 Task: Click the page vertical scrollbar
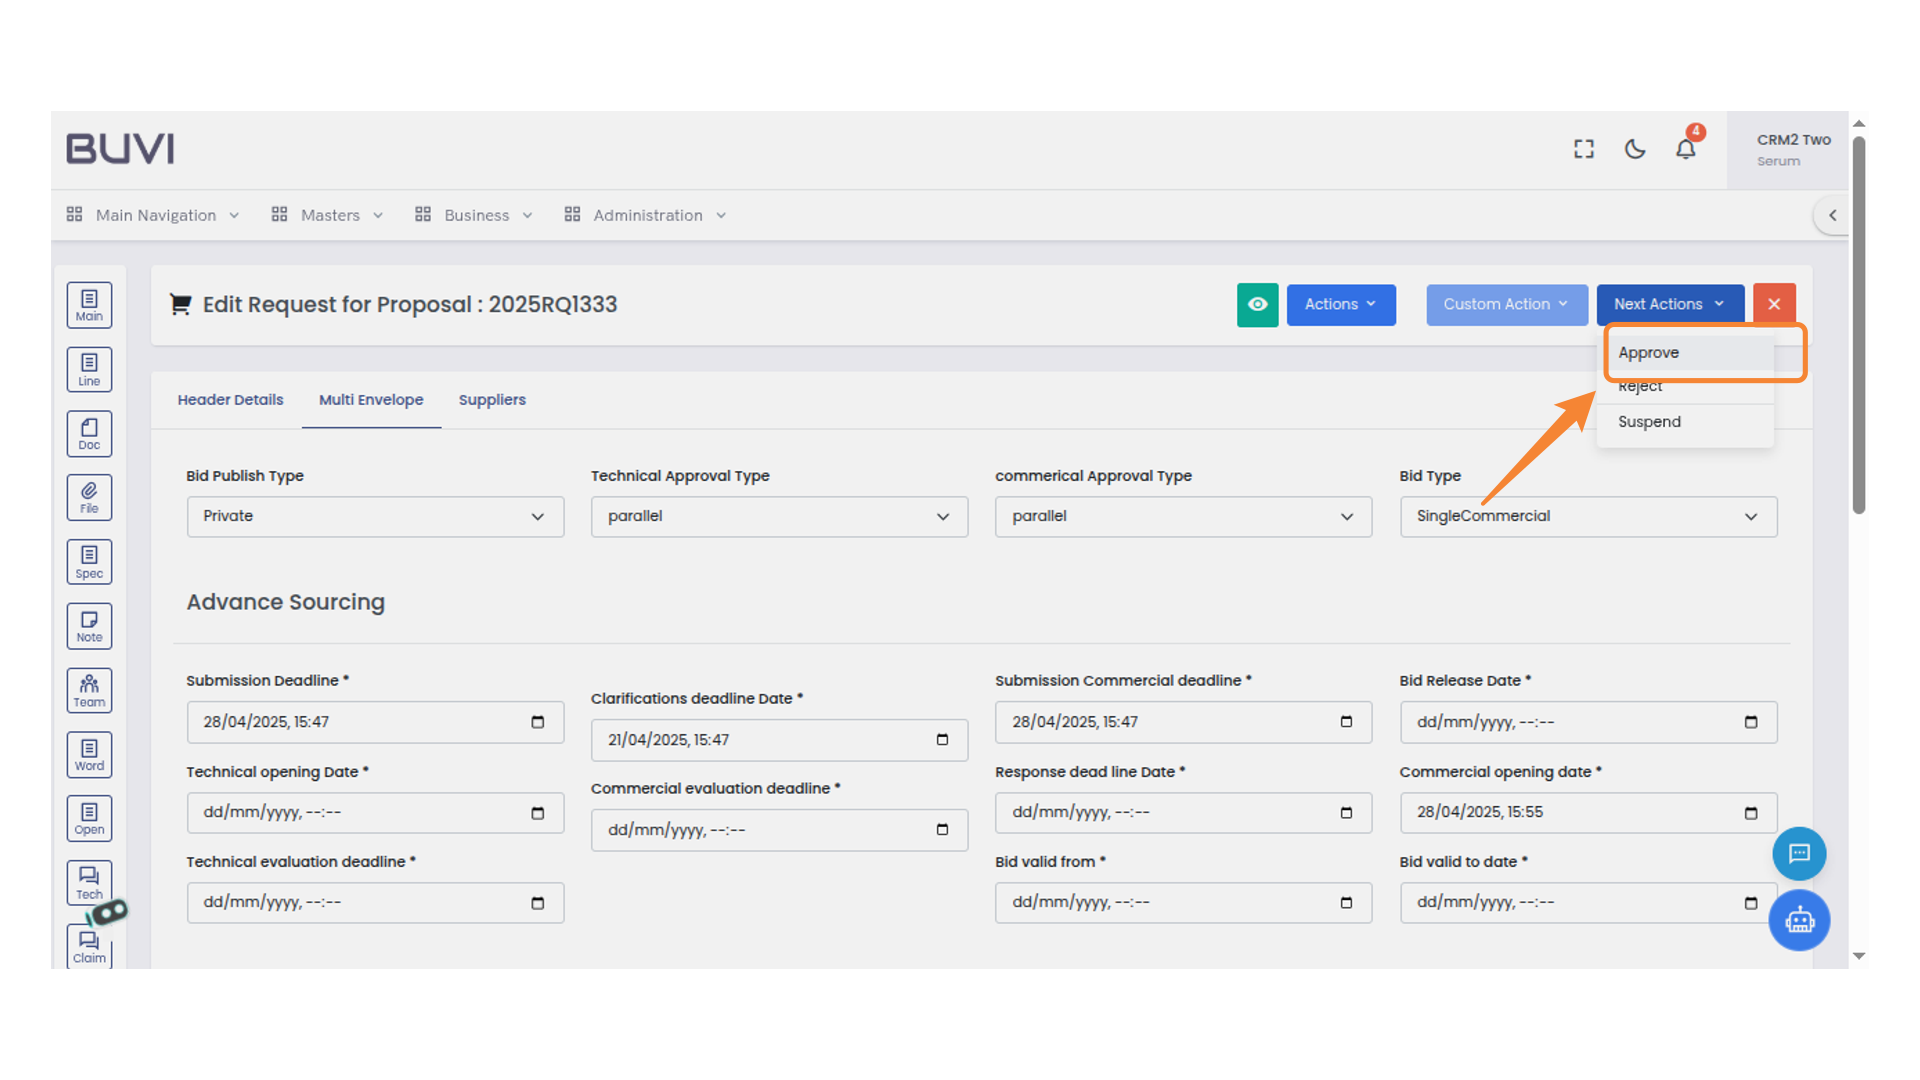[1858, 325]
